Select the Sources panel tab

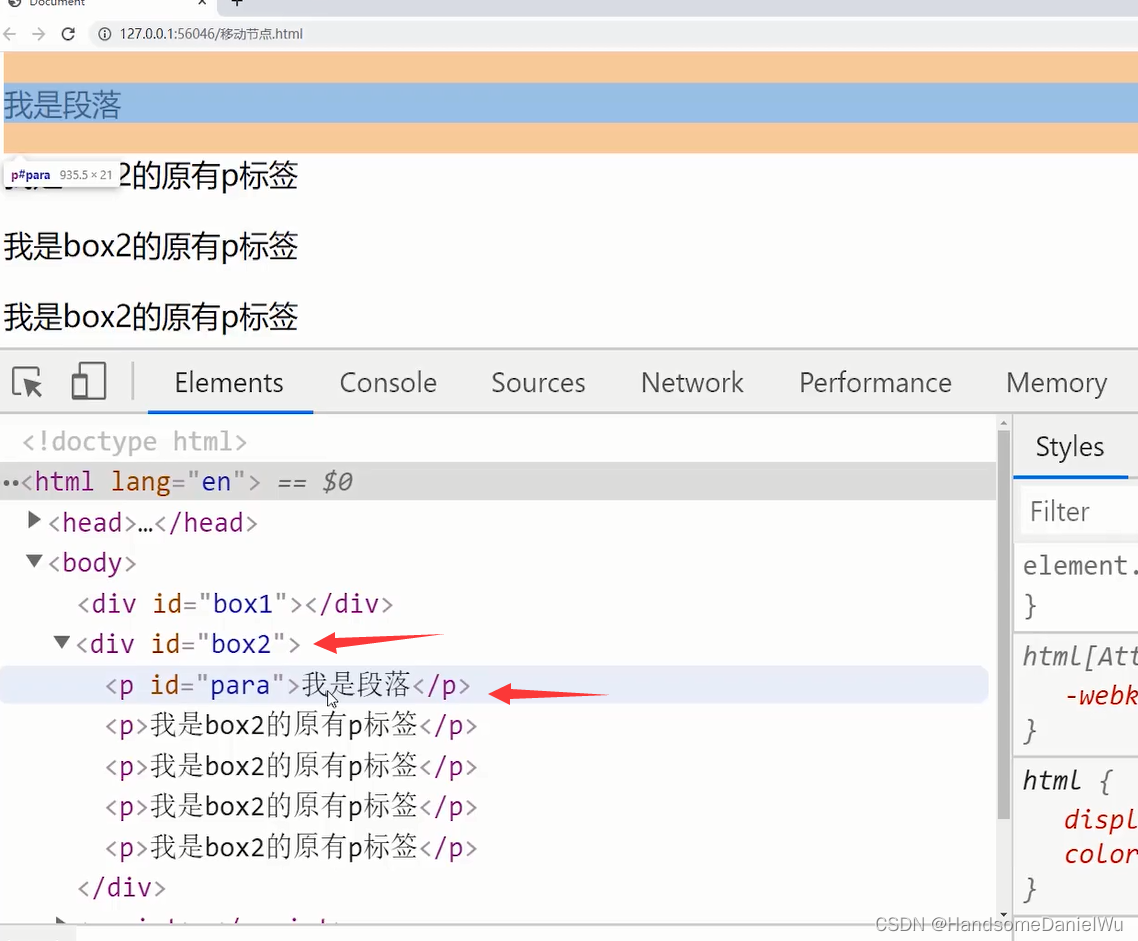tap(538, 382)
